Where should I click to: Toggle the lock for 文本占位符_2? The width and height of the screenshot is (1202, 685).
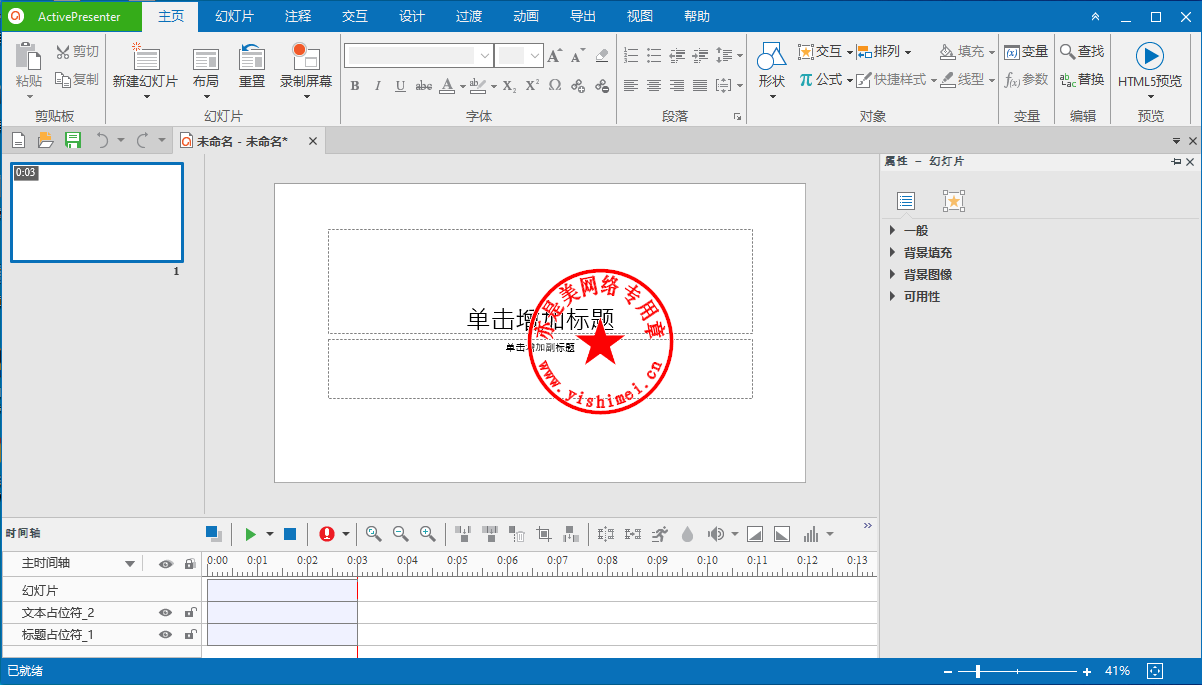[190, 612]
